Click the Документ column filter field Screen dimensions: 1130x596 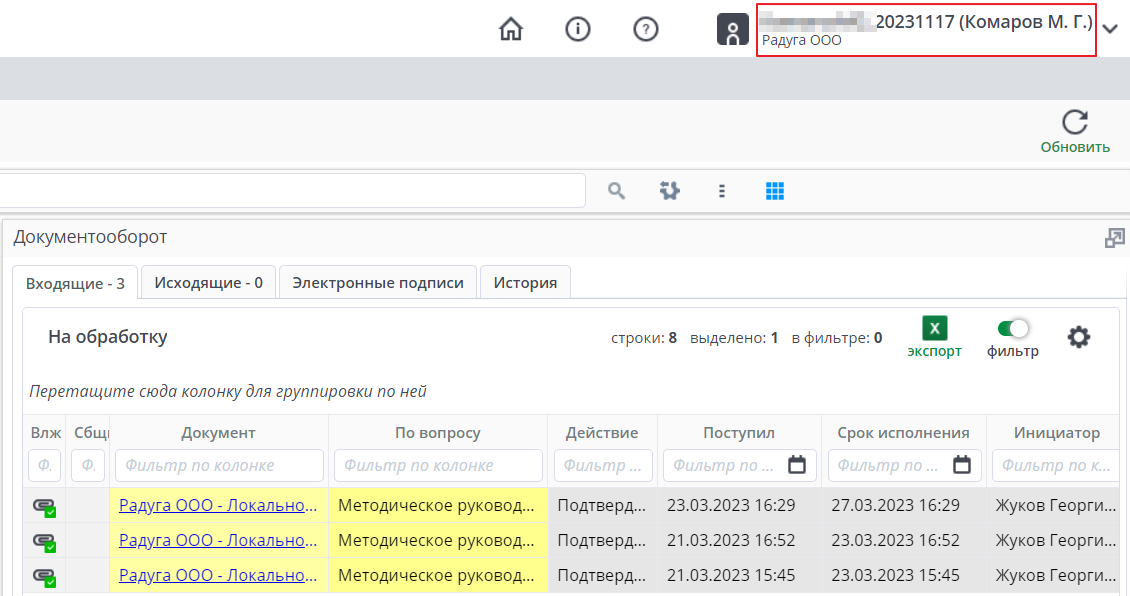(x=219, y=465)
